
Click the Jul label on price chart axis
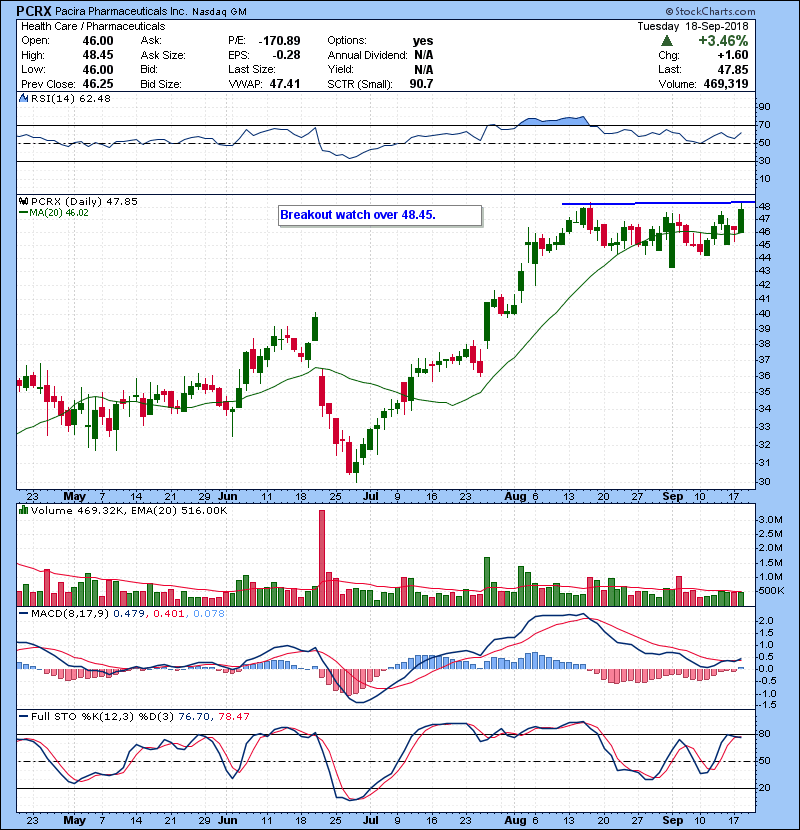[371, 497]
